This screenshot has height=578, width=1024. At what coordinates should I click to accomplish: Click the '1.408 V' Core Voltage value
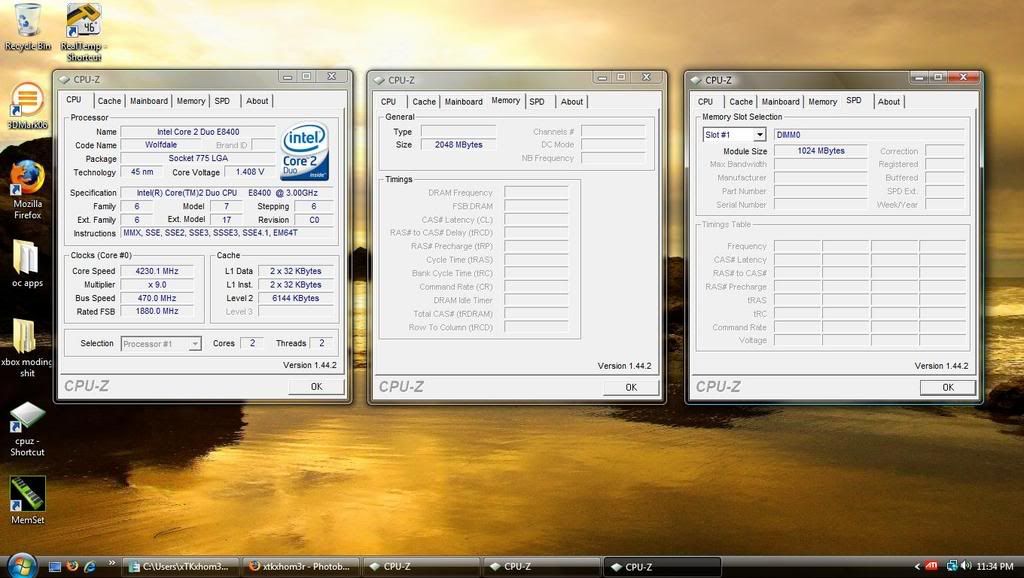[249, 172]
